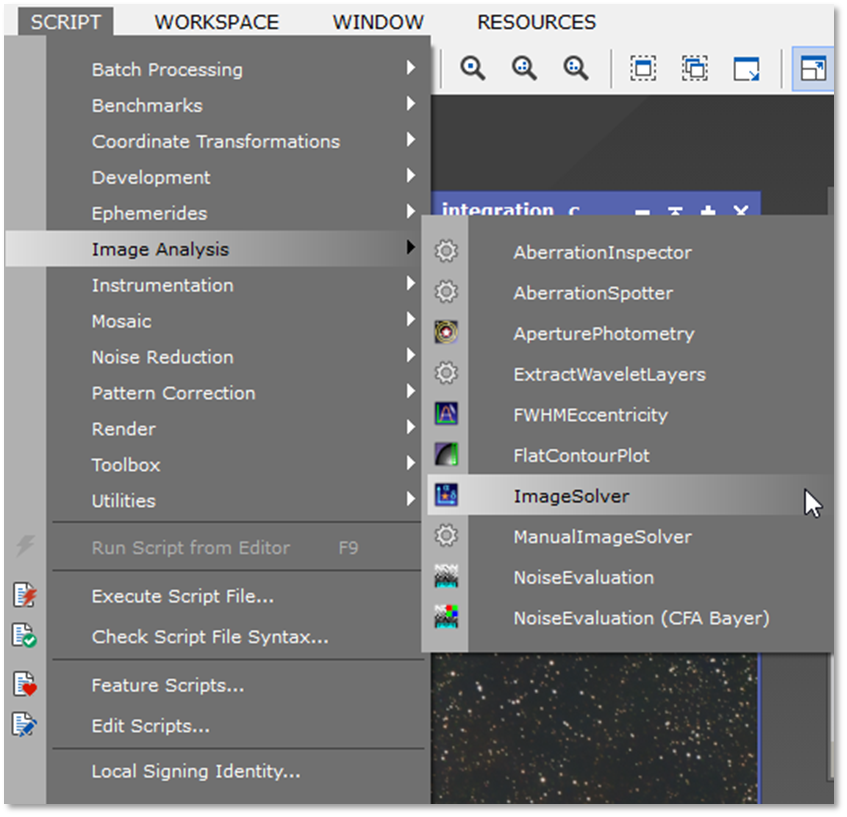The width and height of the screenshot is (847, 817).
Task: Click the FWHMEccentricity script icon
Action: coord(446,414)
